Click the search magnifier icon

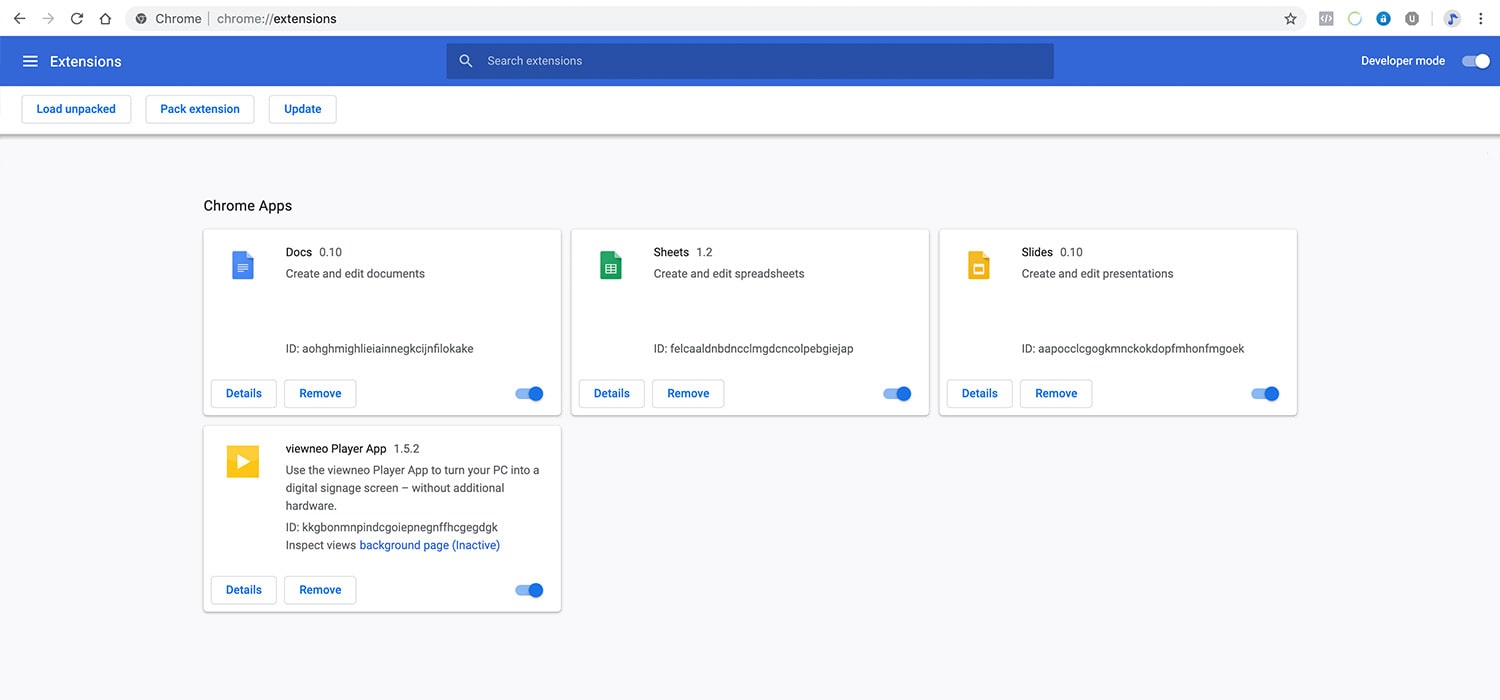(466, 61)
